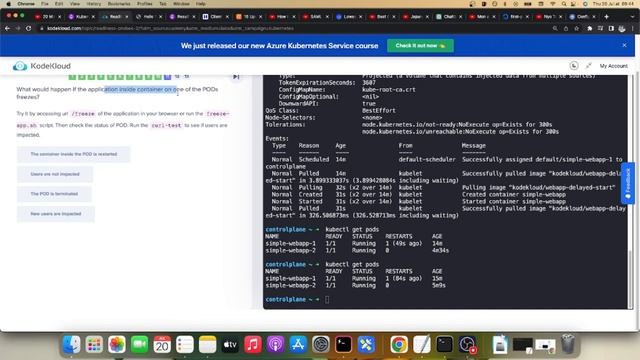Open System Settings from the dock
The height and width of the screenshot is (360, 640).
point(321,345)
